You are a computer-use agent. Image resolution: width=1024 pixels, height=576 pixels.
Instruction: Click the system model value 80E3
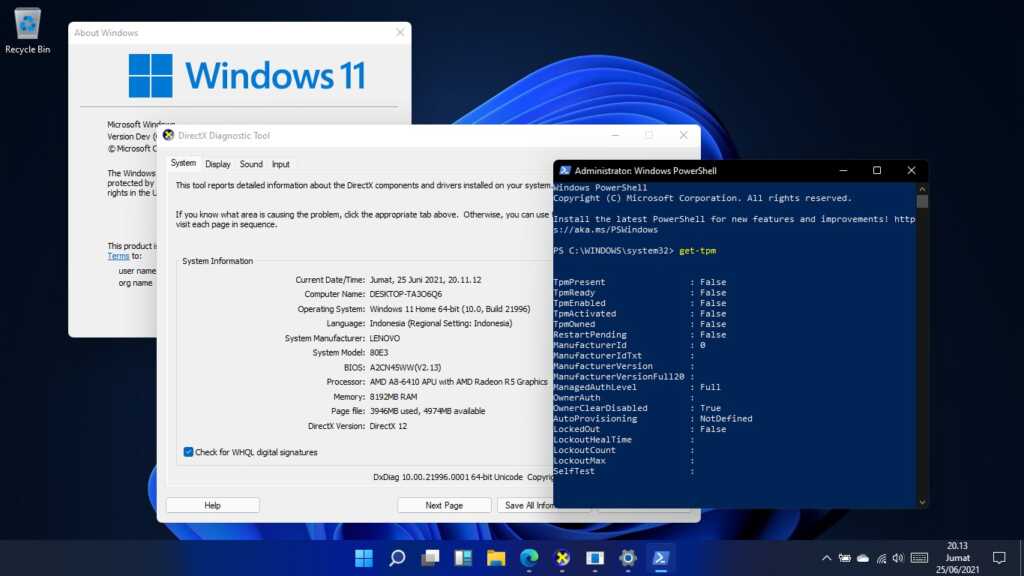[379, 353]
